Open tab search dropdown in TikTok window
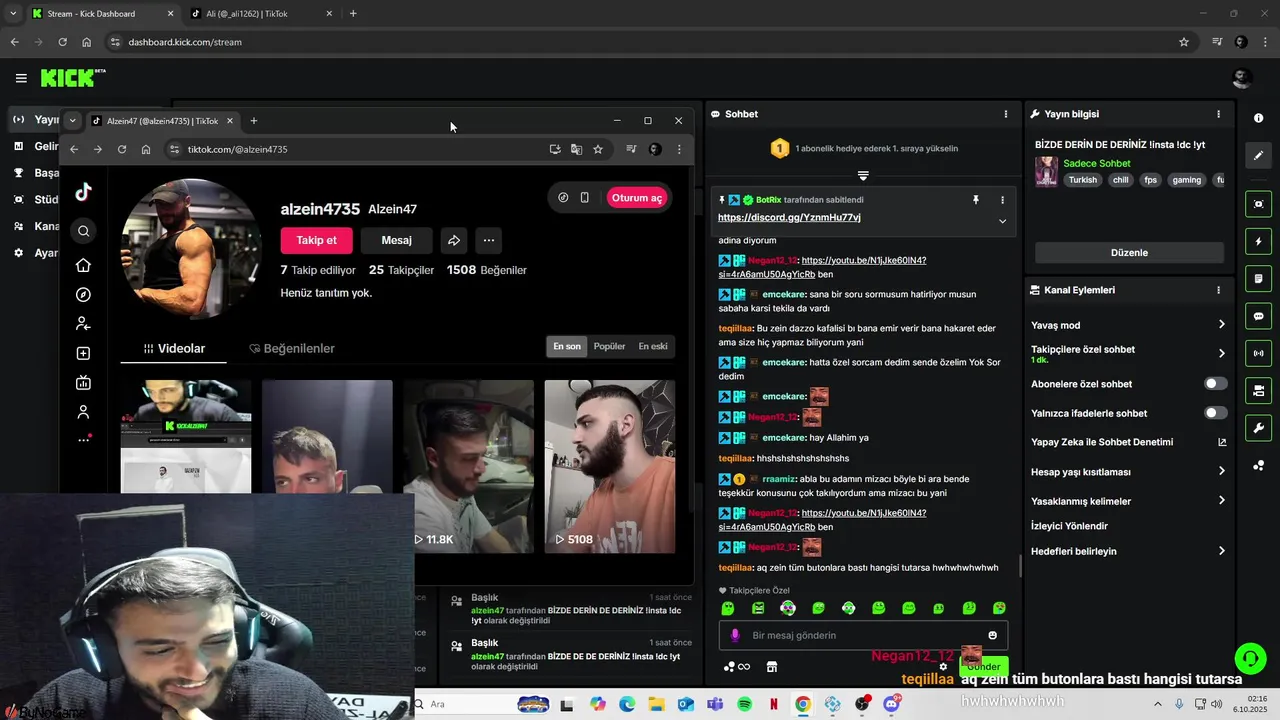The image size is (1280, 720). click(x=72, y=121)
